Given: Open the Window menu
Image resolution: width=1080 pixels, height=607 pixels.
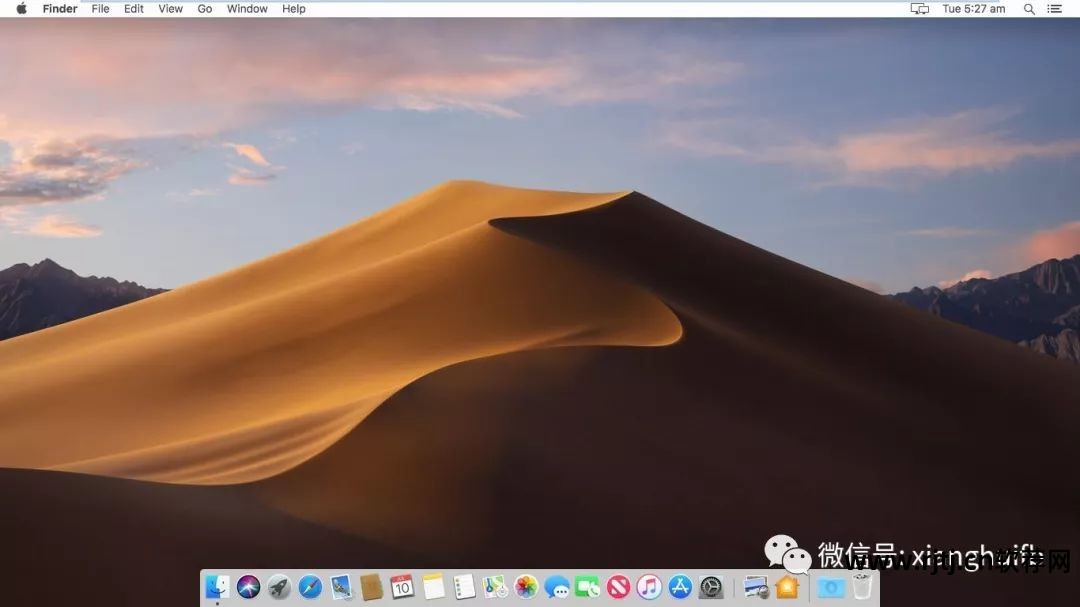Looking at the screenshot, I should coord(247,9).
